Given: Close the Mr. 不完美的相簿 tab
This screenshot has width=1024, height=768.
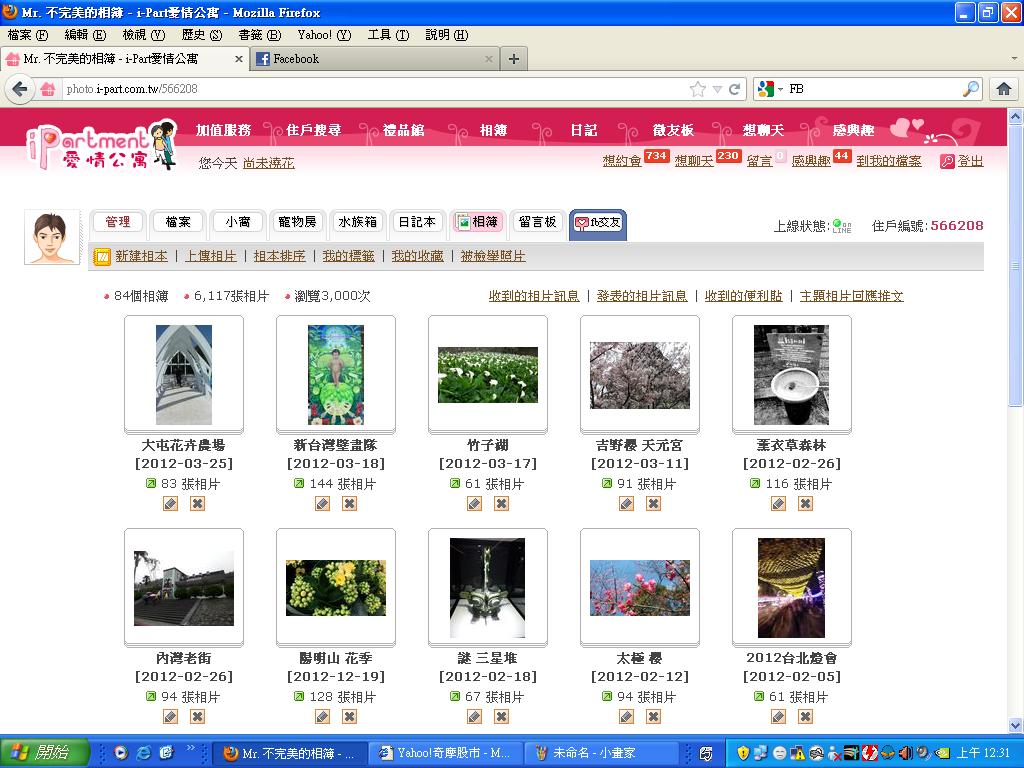Looking at the screenshot, I should (239, 59).
